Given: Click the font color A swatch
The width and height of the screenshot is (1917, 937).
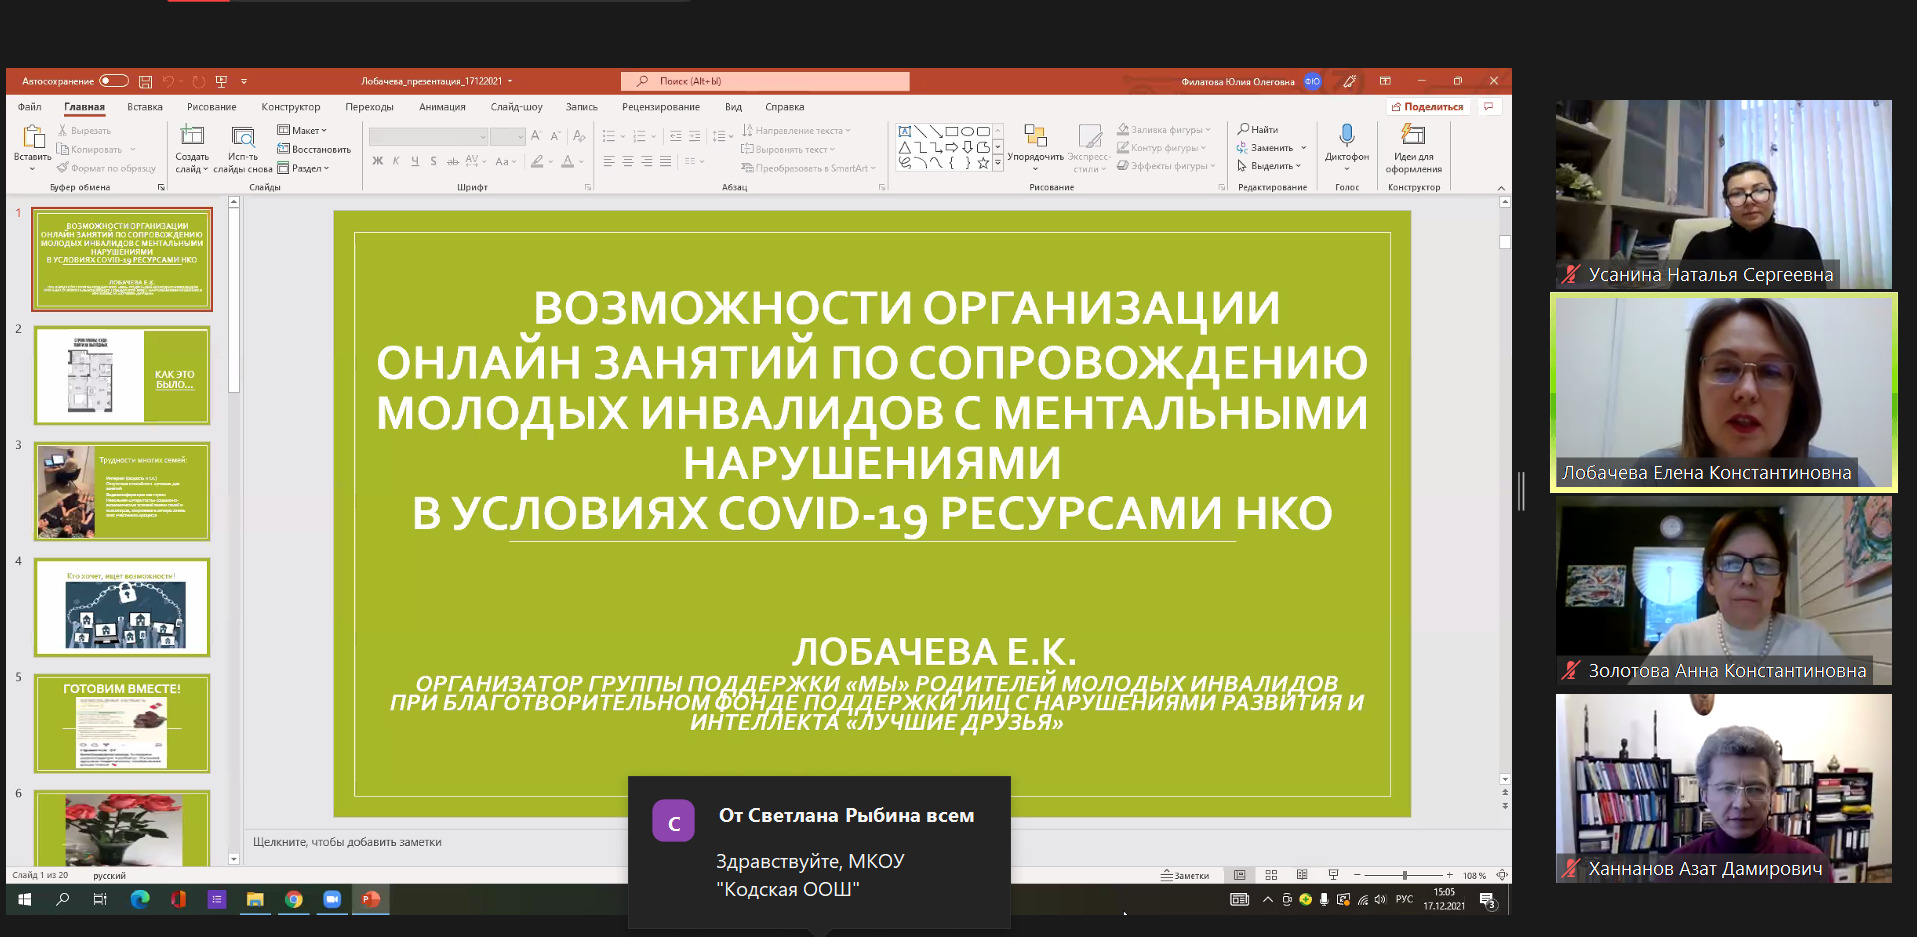Looking at the screenshot, I should (567, 161).
